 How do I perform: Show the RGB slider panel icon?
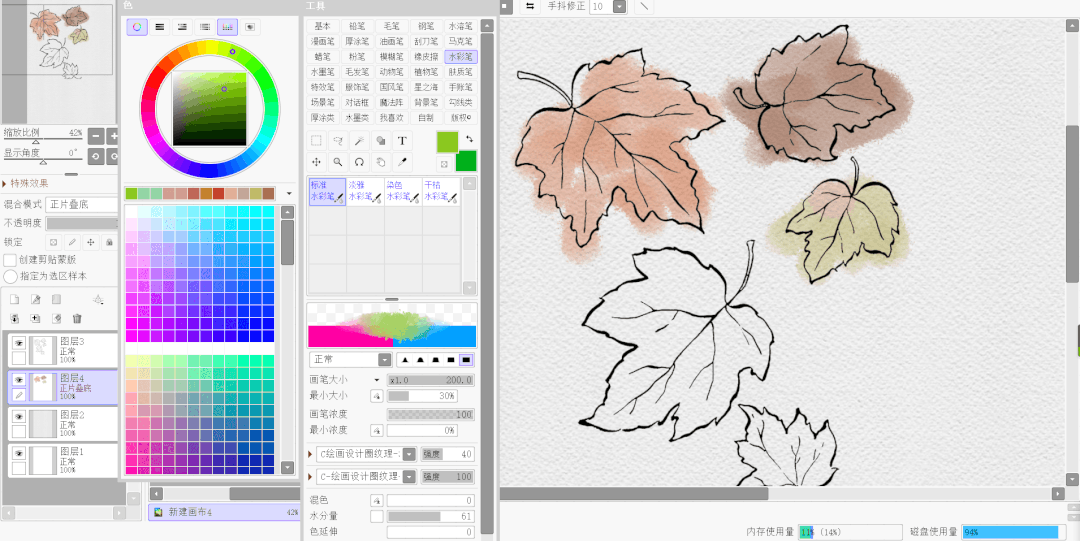(x=160, y=27)
